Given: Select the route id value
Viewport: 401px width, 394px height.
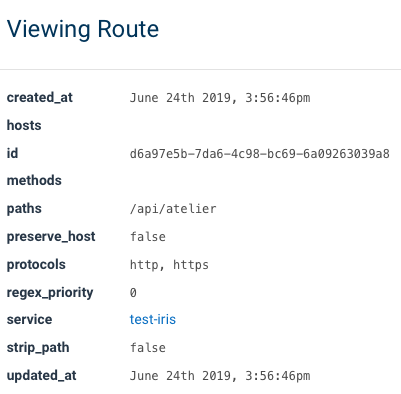Looking at the screenshot, I should [x=260, y=154].
